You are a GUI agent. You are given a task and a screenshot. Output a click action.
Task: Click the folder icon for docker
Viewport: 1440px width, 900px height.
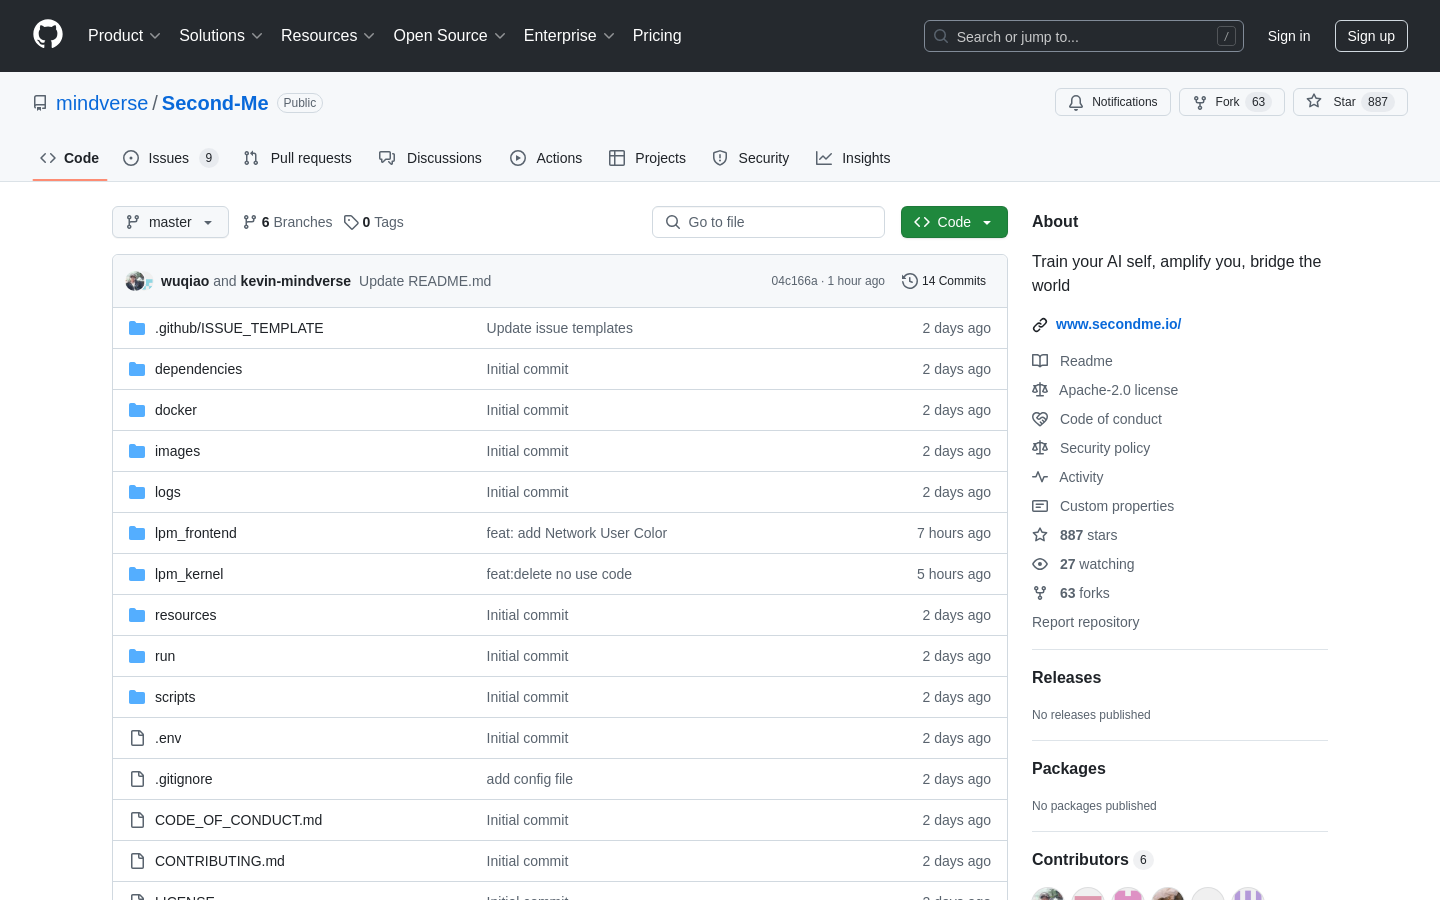point(137,410)
